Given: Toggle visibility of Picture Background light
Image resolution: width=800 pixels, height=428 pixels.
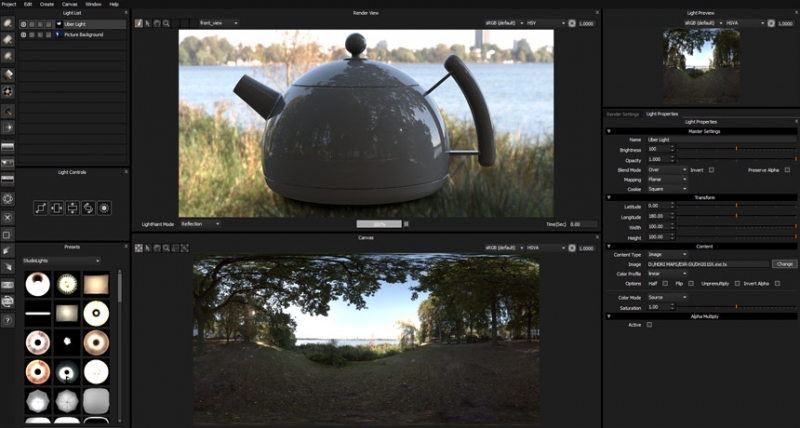Looking at the screenshot, I should 23,35.
